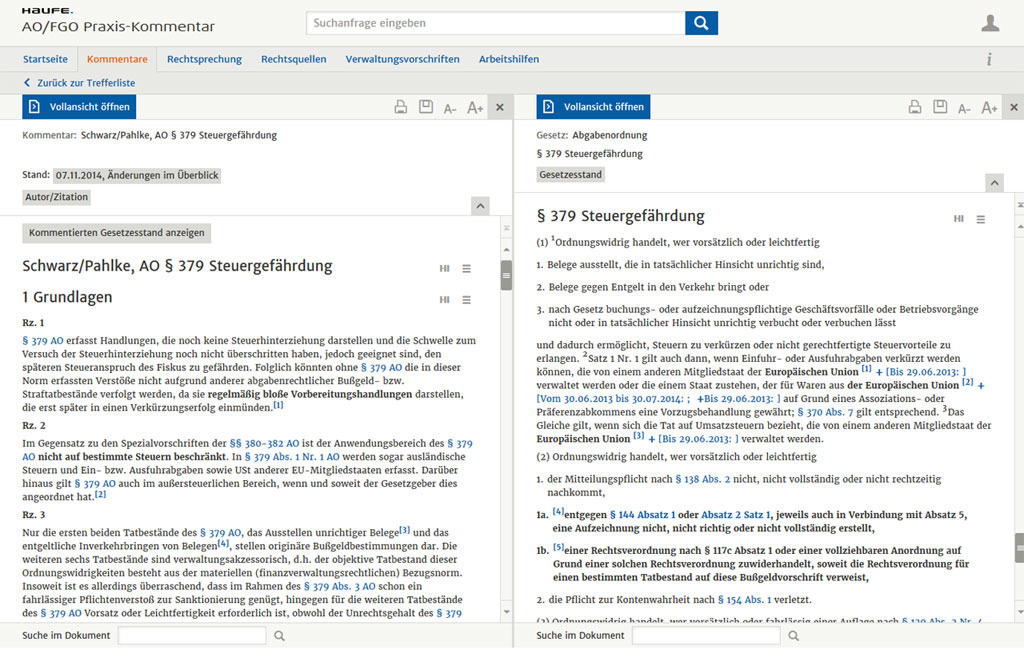
Task: Print the right law document
Action: pyautogui.click(x=914, y=107)
